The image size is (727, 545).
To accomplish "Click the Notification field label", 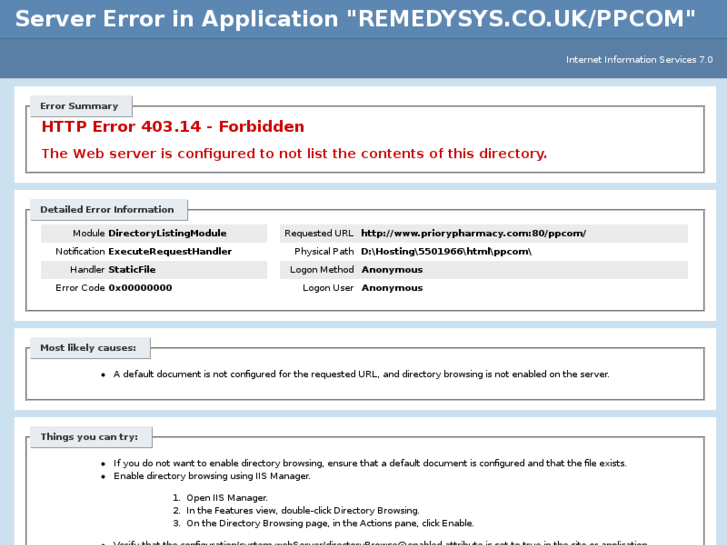I will click(80, 251).
